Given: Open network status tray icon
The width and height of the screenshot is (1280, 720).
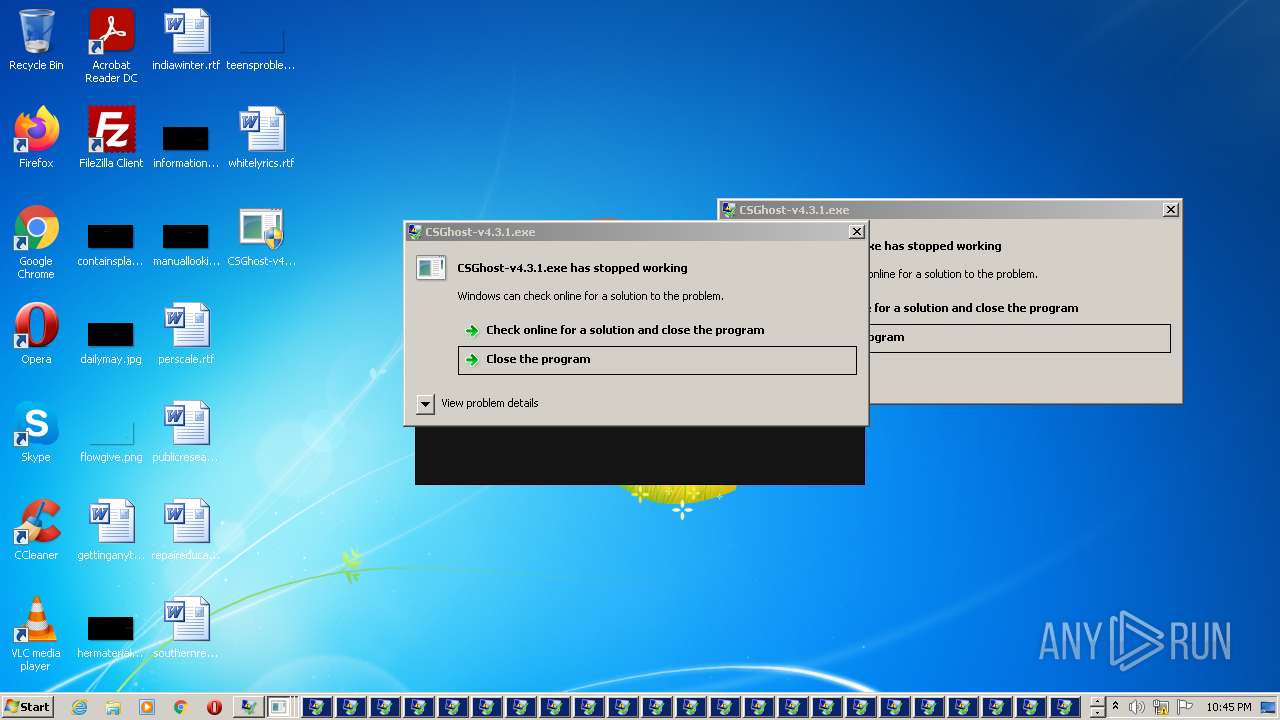Looking at the screenshot, I should click(1161, 707).
